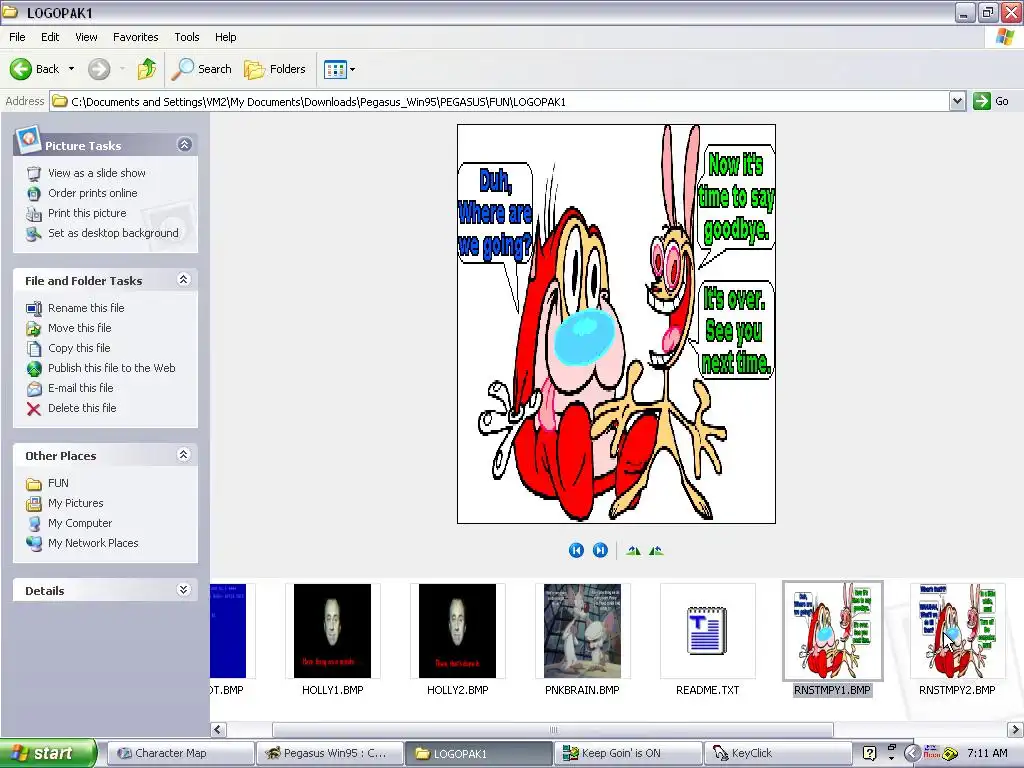Open the FUN folder in Other Places
Viewport: 1024px width, 768px height.
(57, 483)
